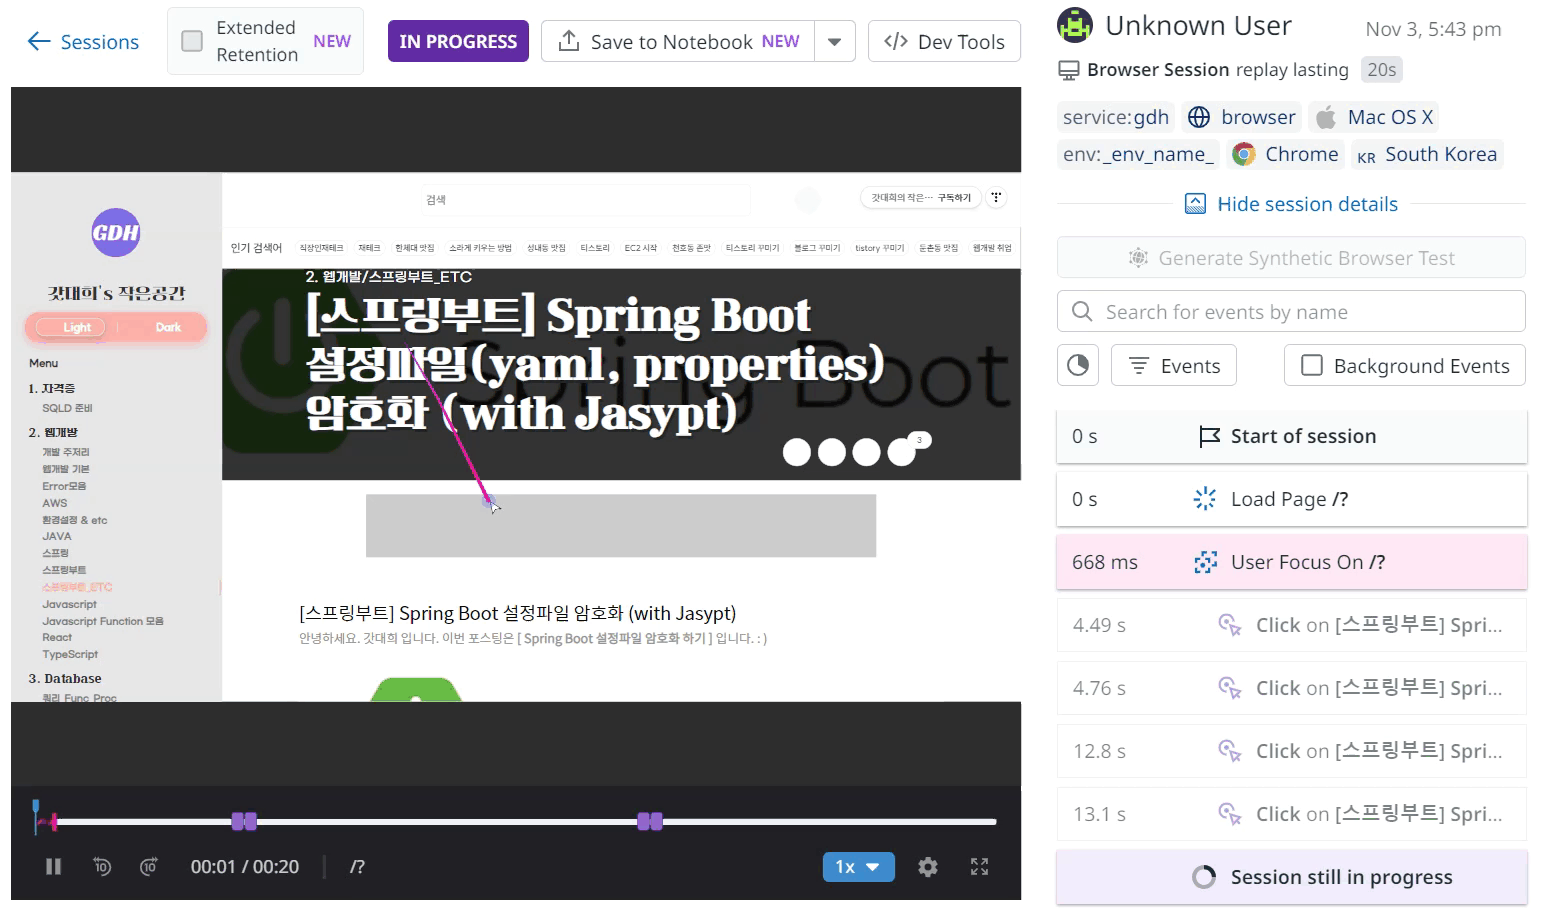Click the EC2 시작 popular search keyword
Image resolution: width=1542 pixels, height=912 pixels.
(641, 248)
